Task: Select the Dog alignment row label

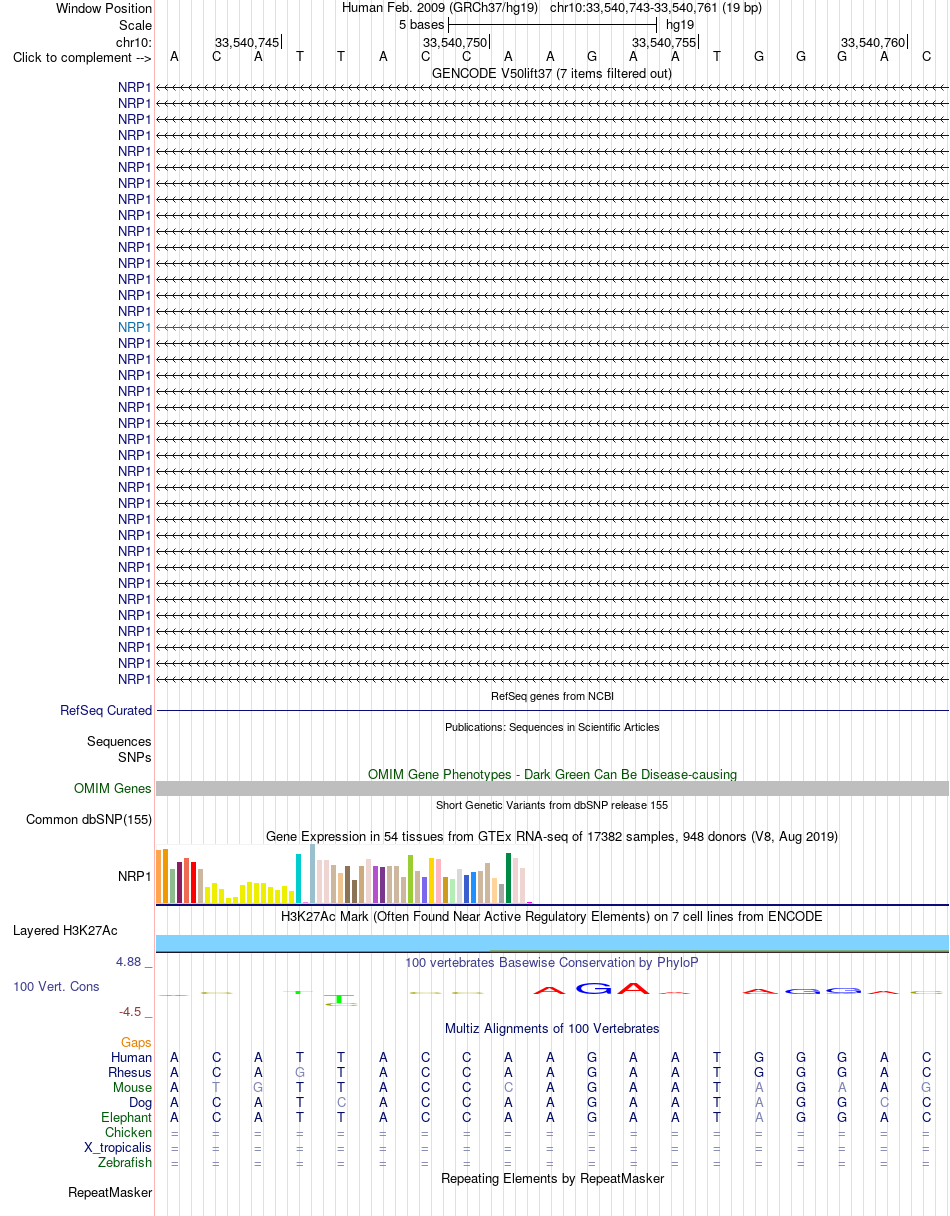Action: pos(140,1102)
